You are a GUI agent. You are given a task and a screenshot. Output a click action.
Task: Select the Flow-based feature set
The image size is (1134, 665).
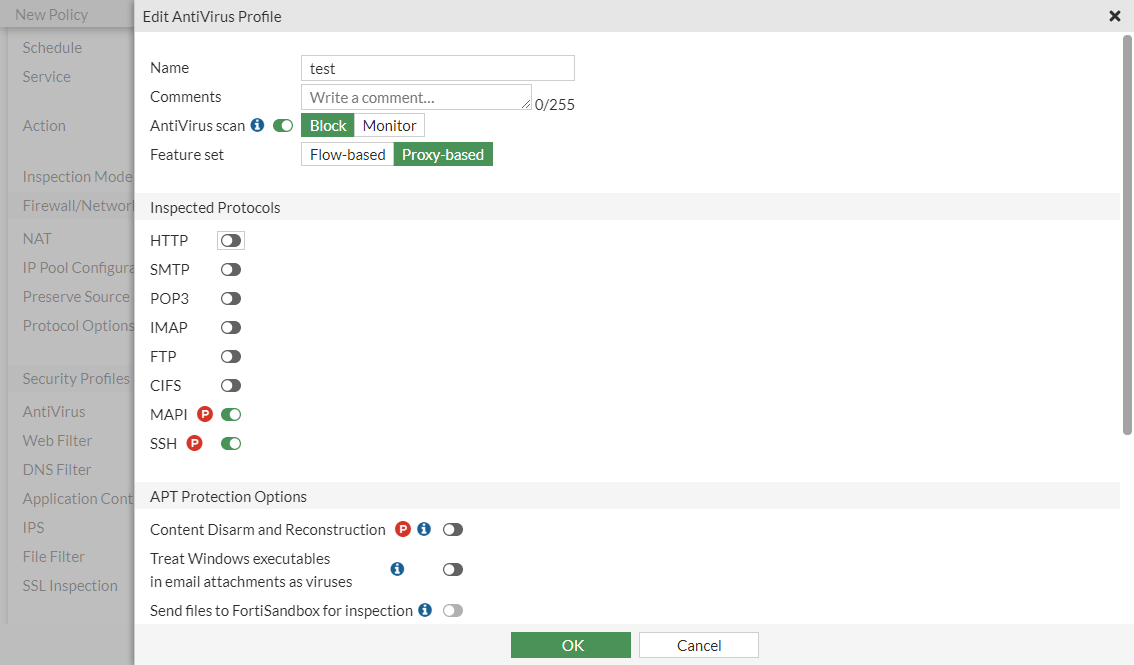click(347, 154)
